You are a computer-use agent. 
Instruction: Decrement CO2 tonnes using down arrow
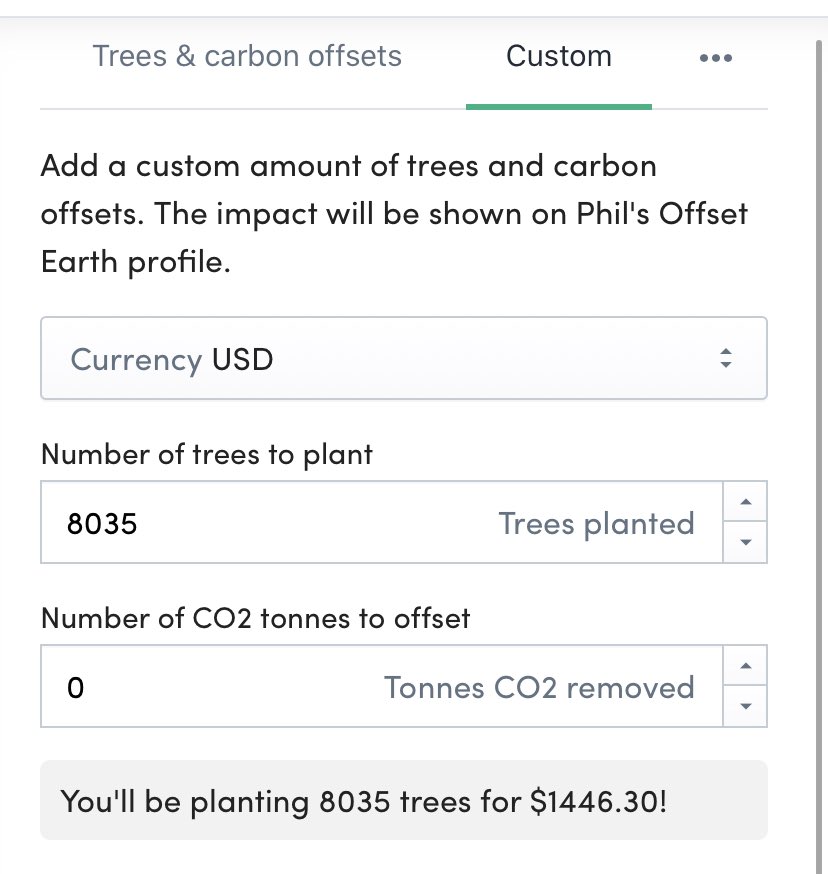tap(745, 706)
